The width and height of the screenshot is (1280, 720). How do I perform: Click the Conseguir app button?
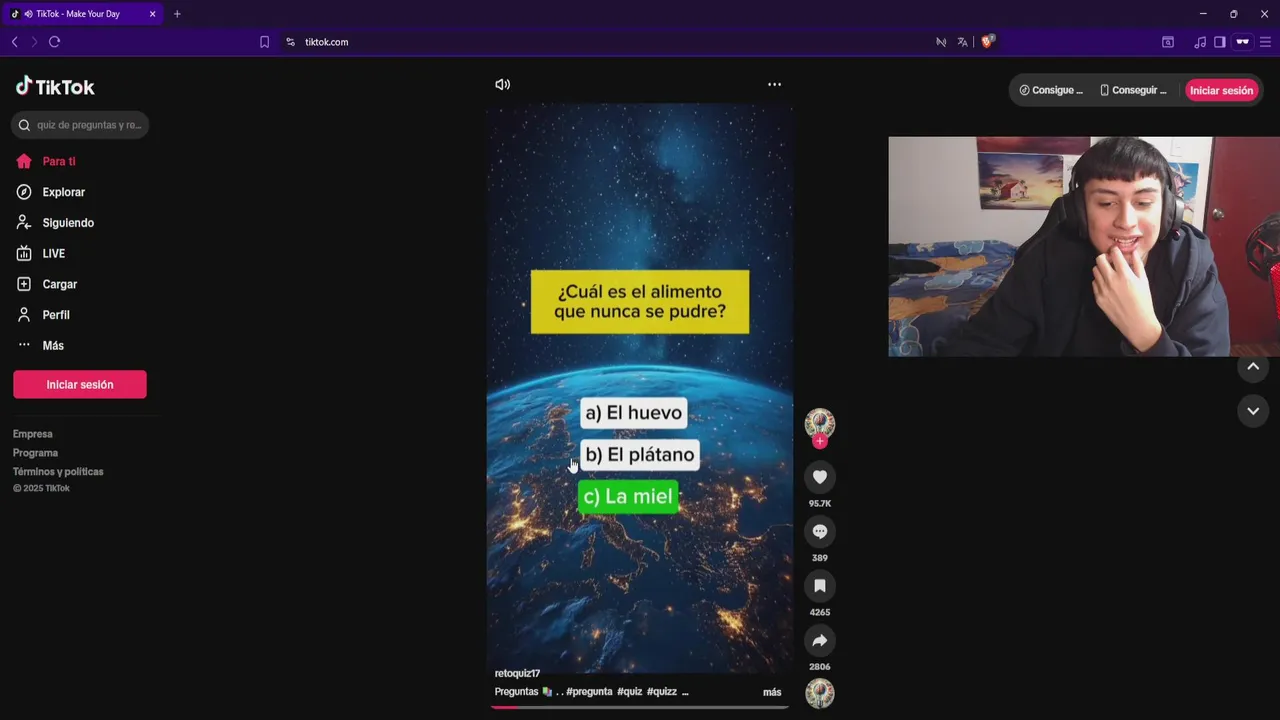(x=1133, y=91)
